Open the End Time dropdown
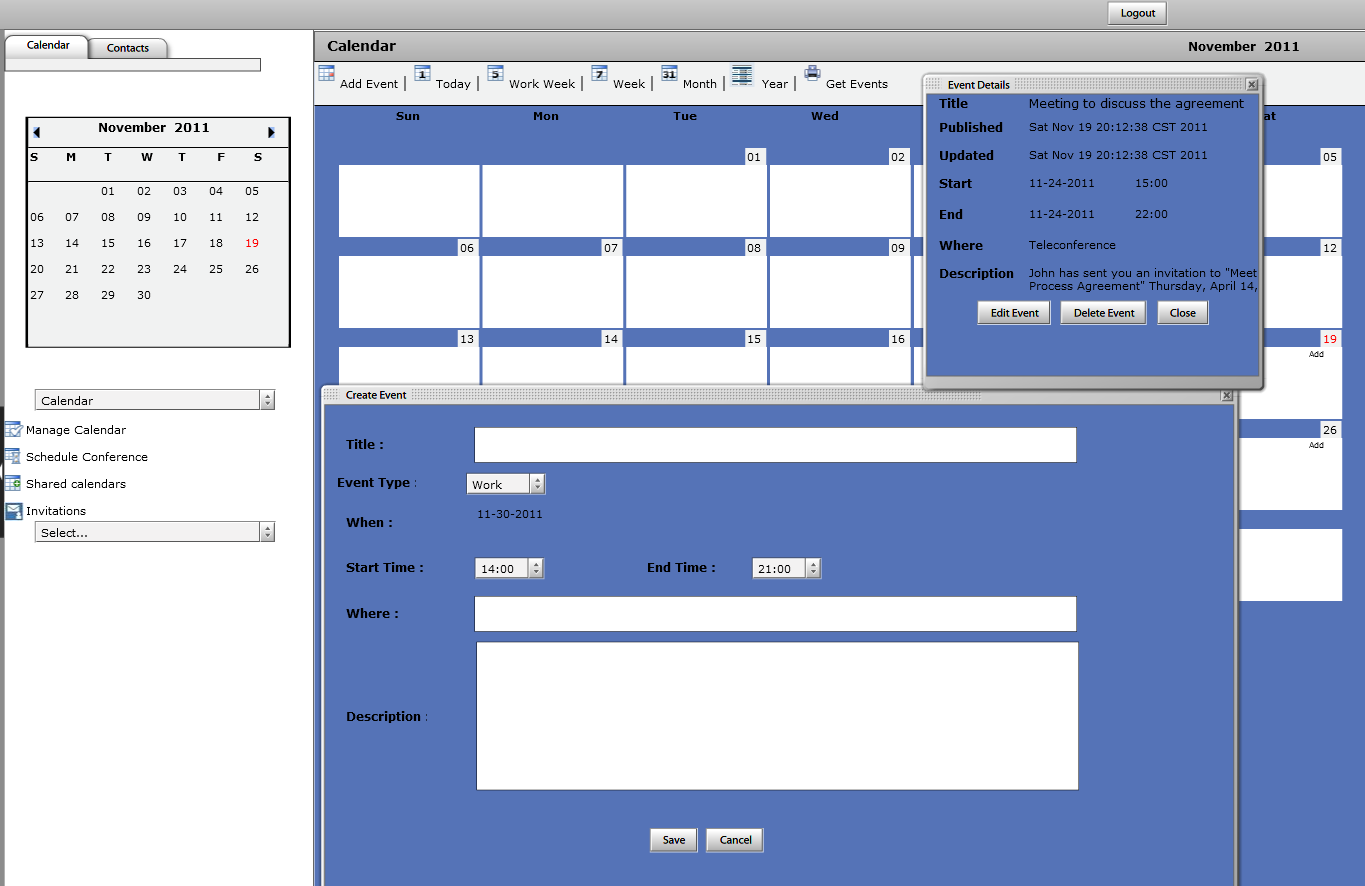Viewport: 1365px width, 886px height. coord(813,569)
